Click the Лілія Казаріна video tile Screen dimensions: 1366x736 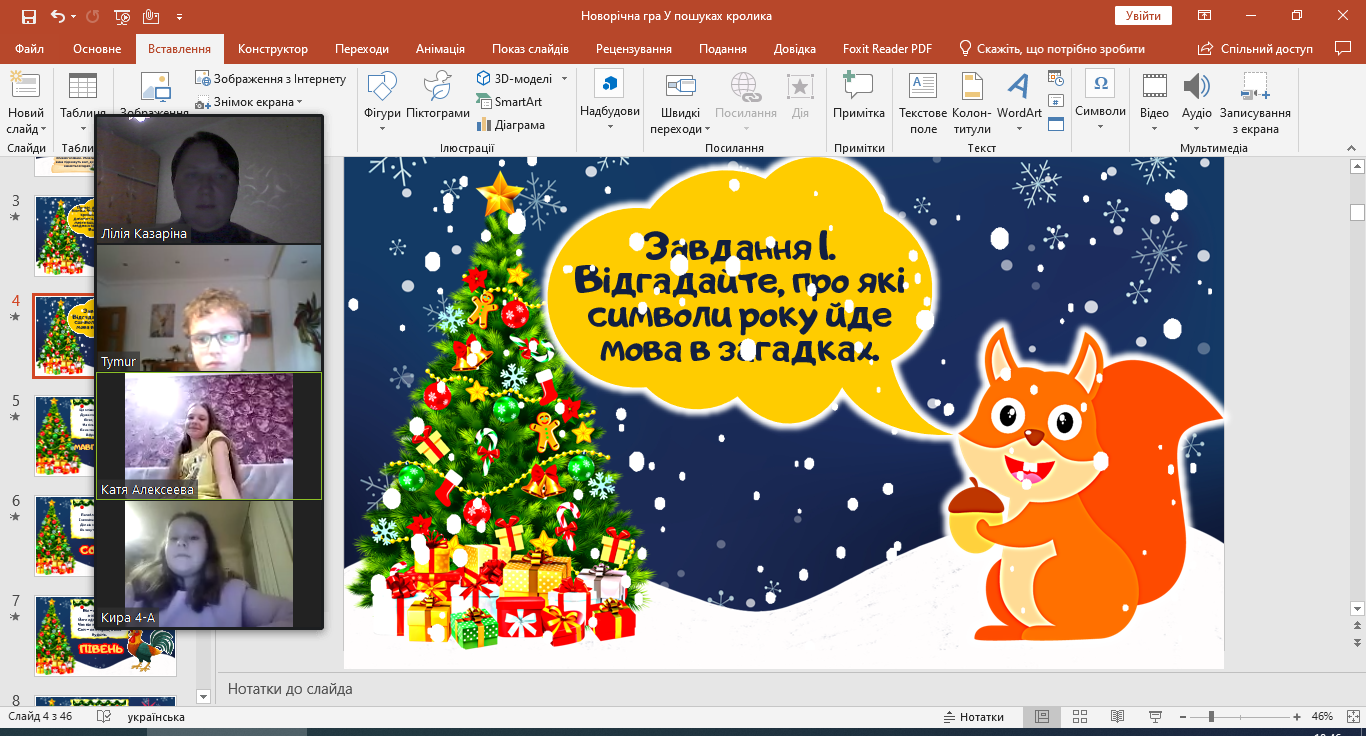click(x=209, y=180)
